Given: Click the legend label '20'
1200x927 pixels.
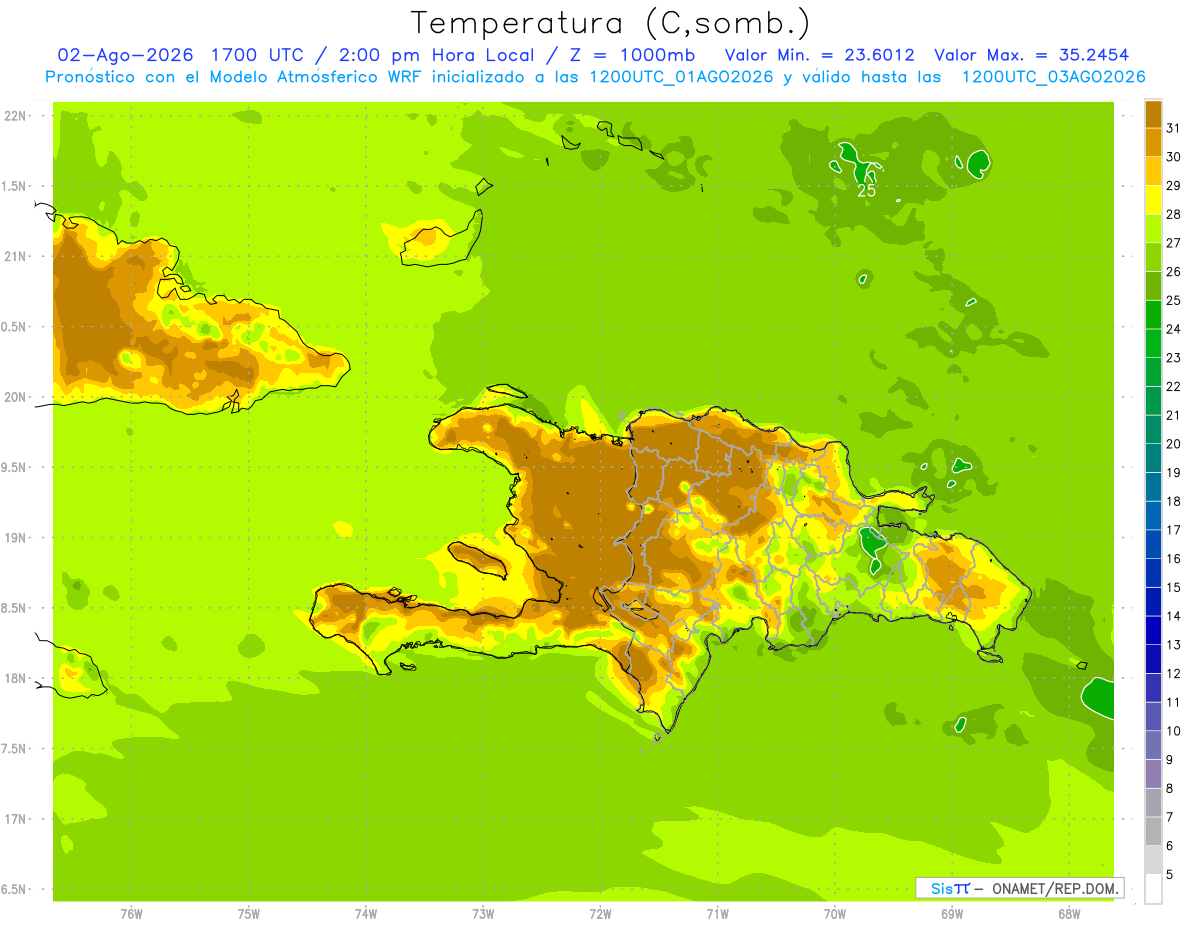Looking at the screenshot, I should pyautogui.click(x=1174, y=444).
